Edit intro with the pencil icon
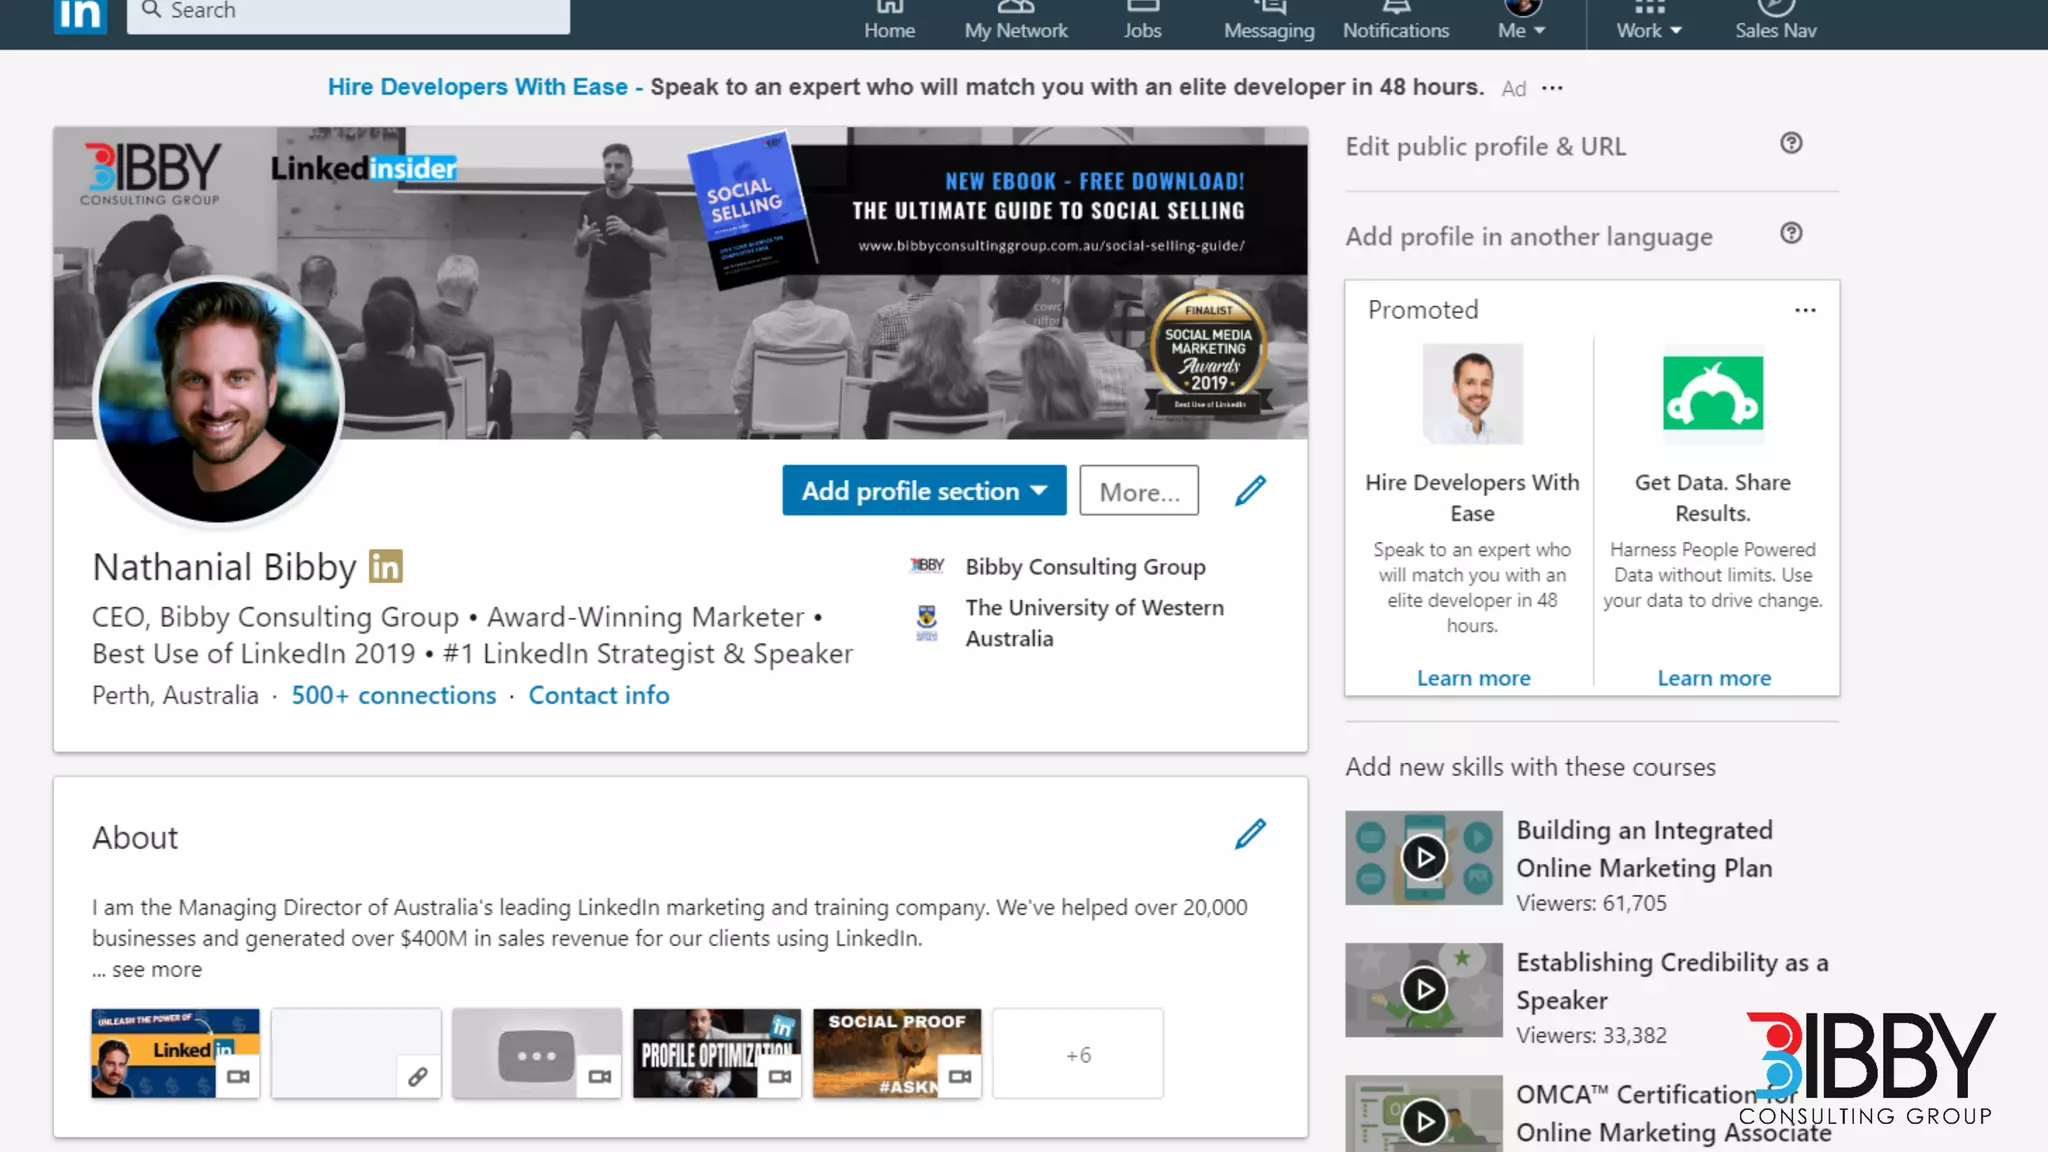The height and width of the screenshot is (1152, 2048). [1250, 491]
